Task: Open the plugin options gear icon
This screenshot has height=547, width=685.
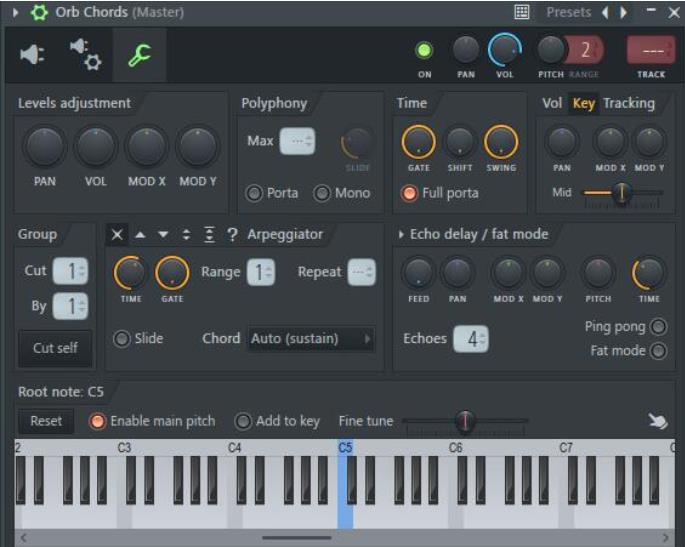Action: pyautogui.click(x=39, y=12)
